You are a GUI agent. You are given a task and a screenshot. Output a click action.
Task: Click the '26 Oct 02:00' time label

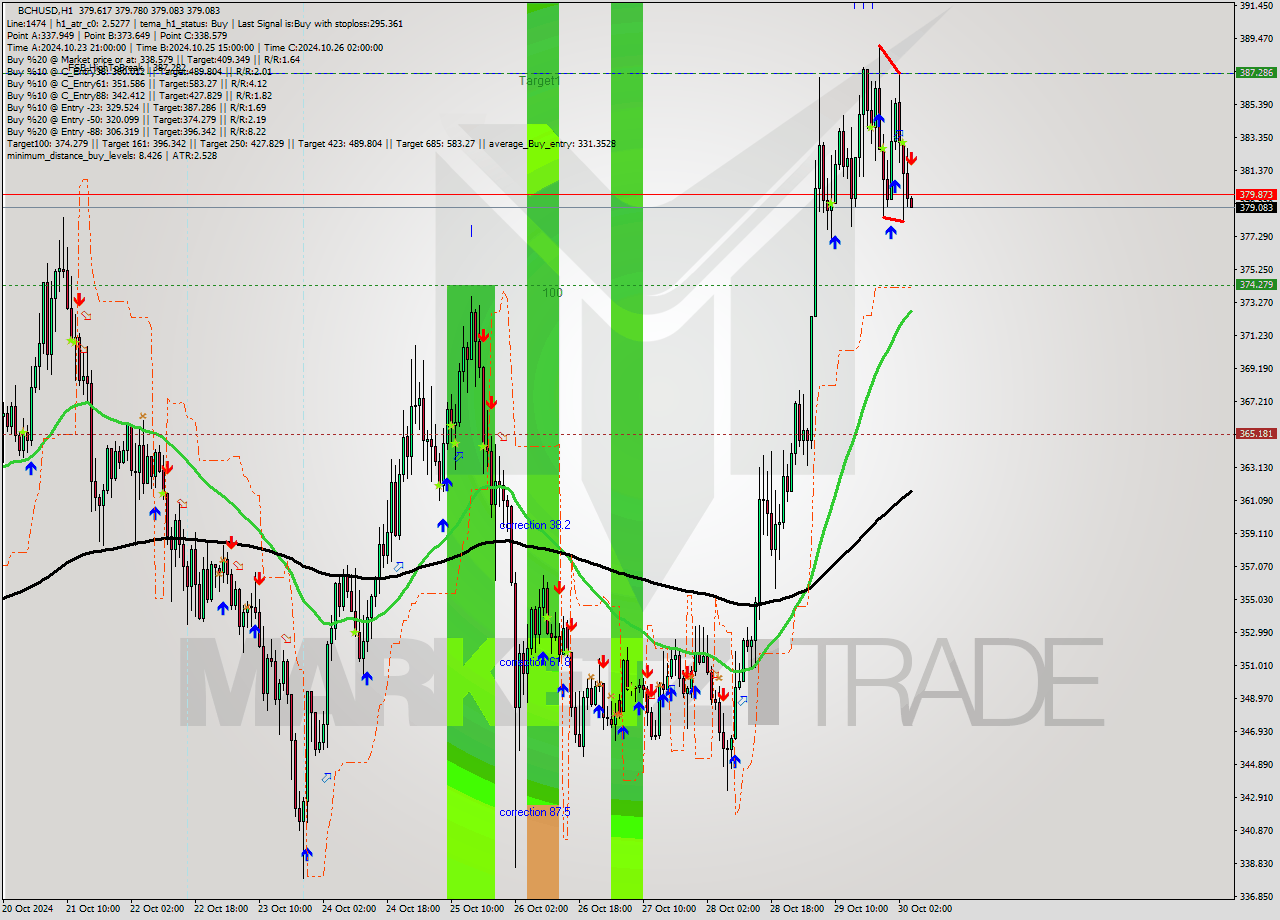point(540,909)
